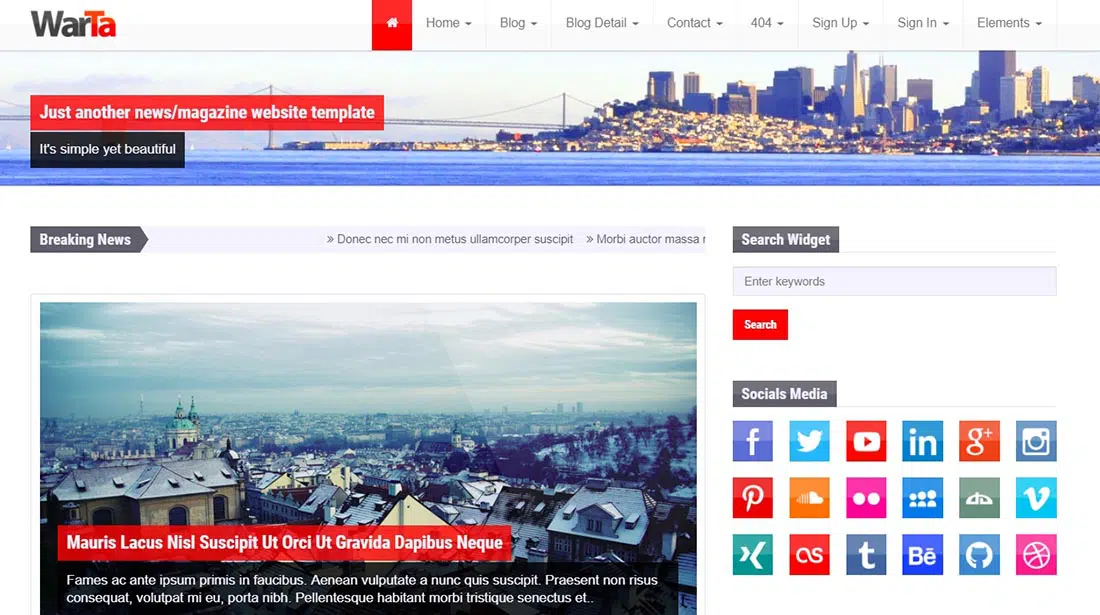
Task: Click the SoundCloud social icon
Action: pyautogui.click(x=809, y=498)
